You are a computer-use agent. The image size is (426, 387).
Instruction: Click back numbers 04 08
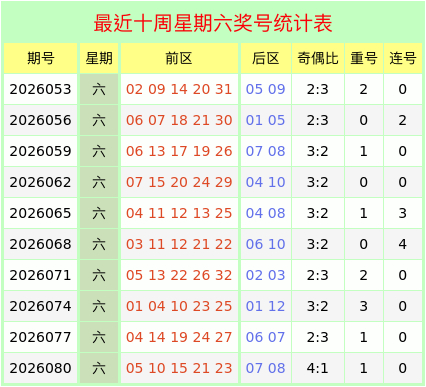[x=266, y=213]
